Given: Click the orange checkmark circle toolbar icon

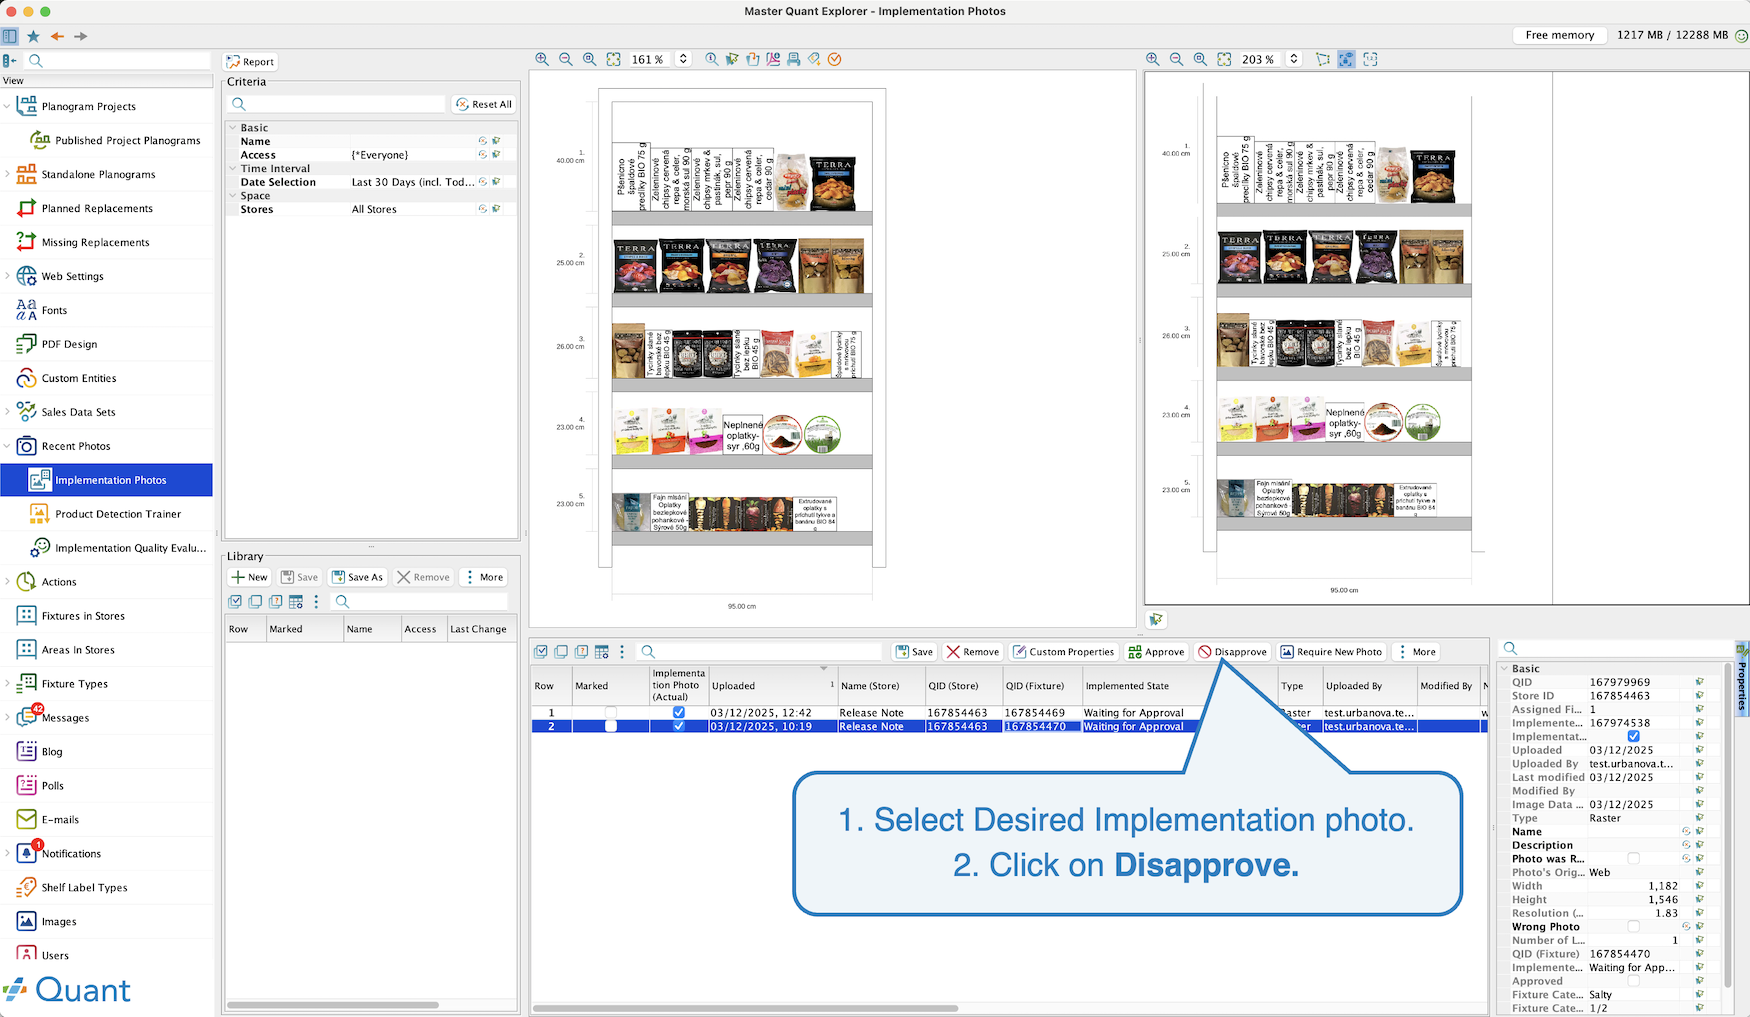Looking at the screenshot, I should click(x=835, y=59).
